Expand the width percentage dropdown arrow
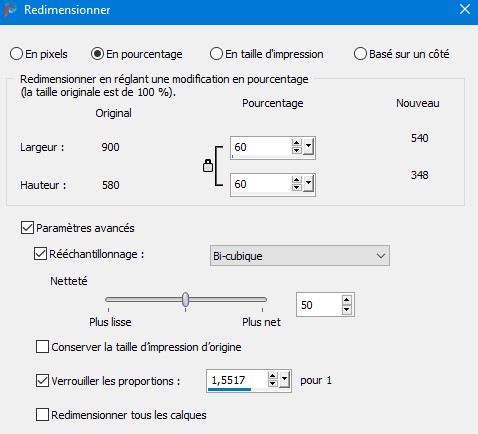Image resolution: width=478 pixels, height=434 pixels. (x=308, y=147)
